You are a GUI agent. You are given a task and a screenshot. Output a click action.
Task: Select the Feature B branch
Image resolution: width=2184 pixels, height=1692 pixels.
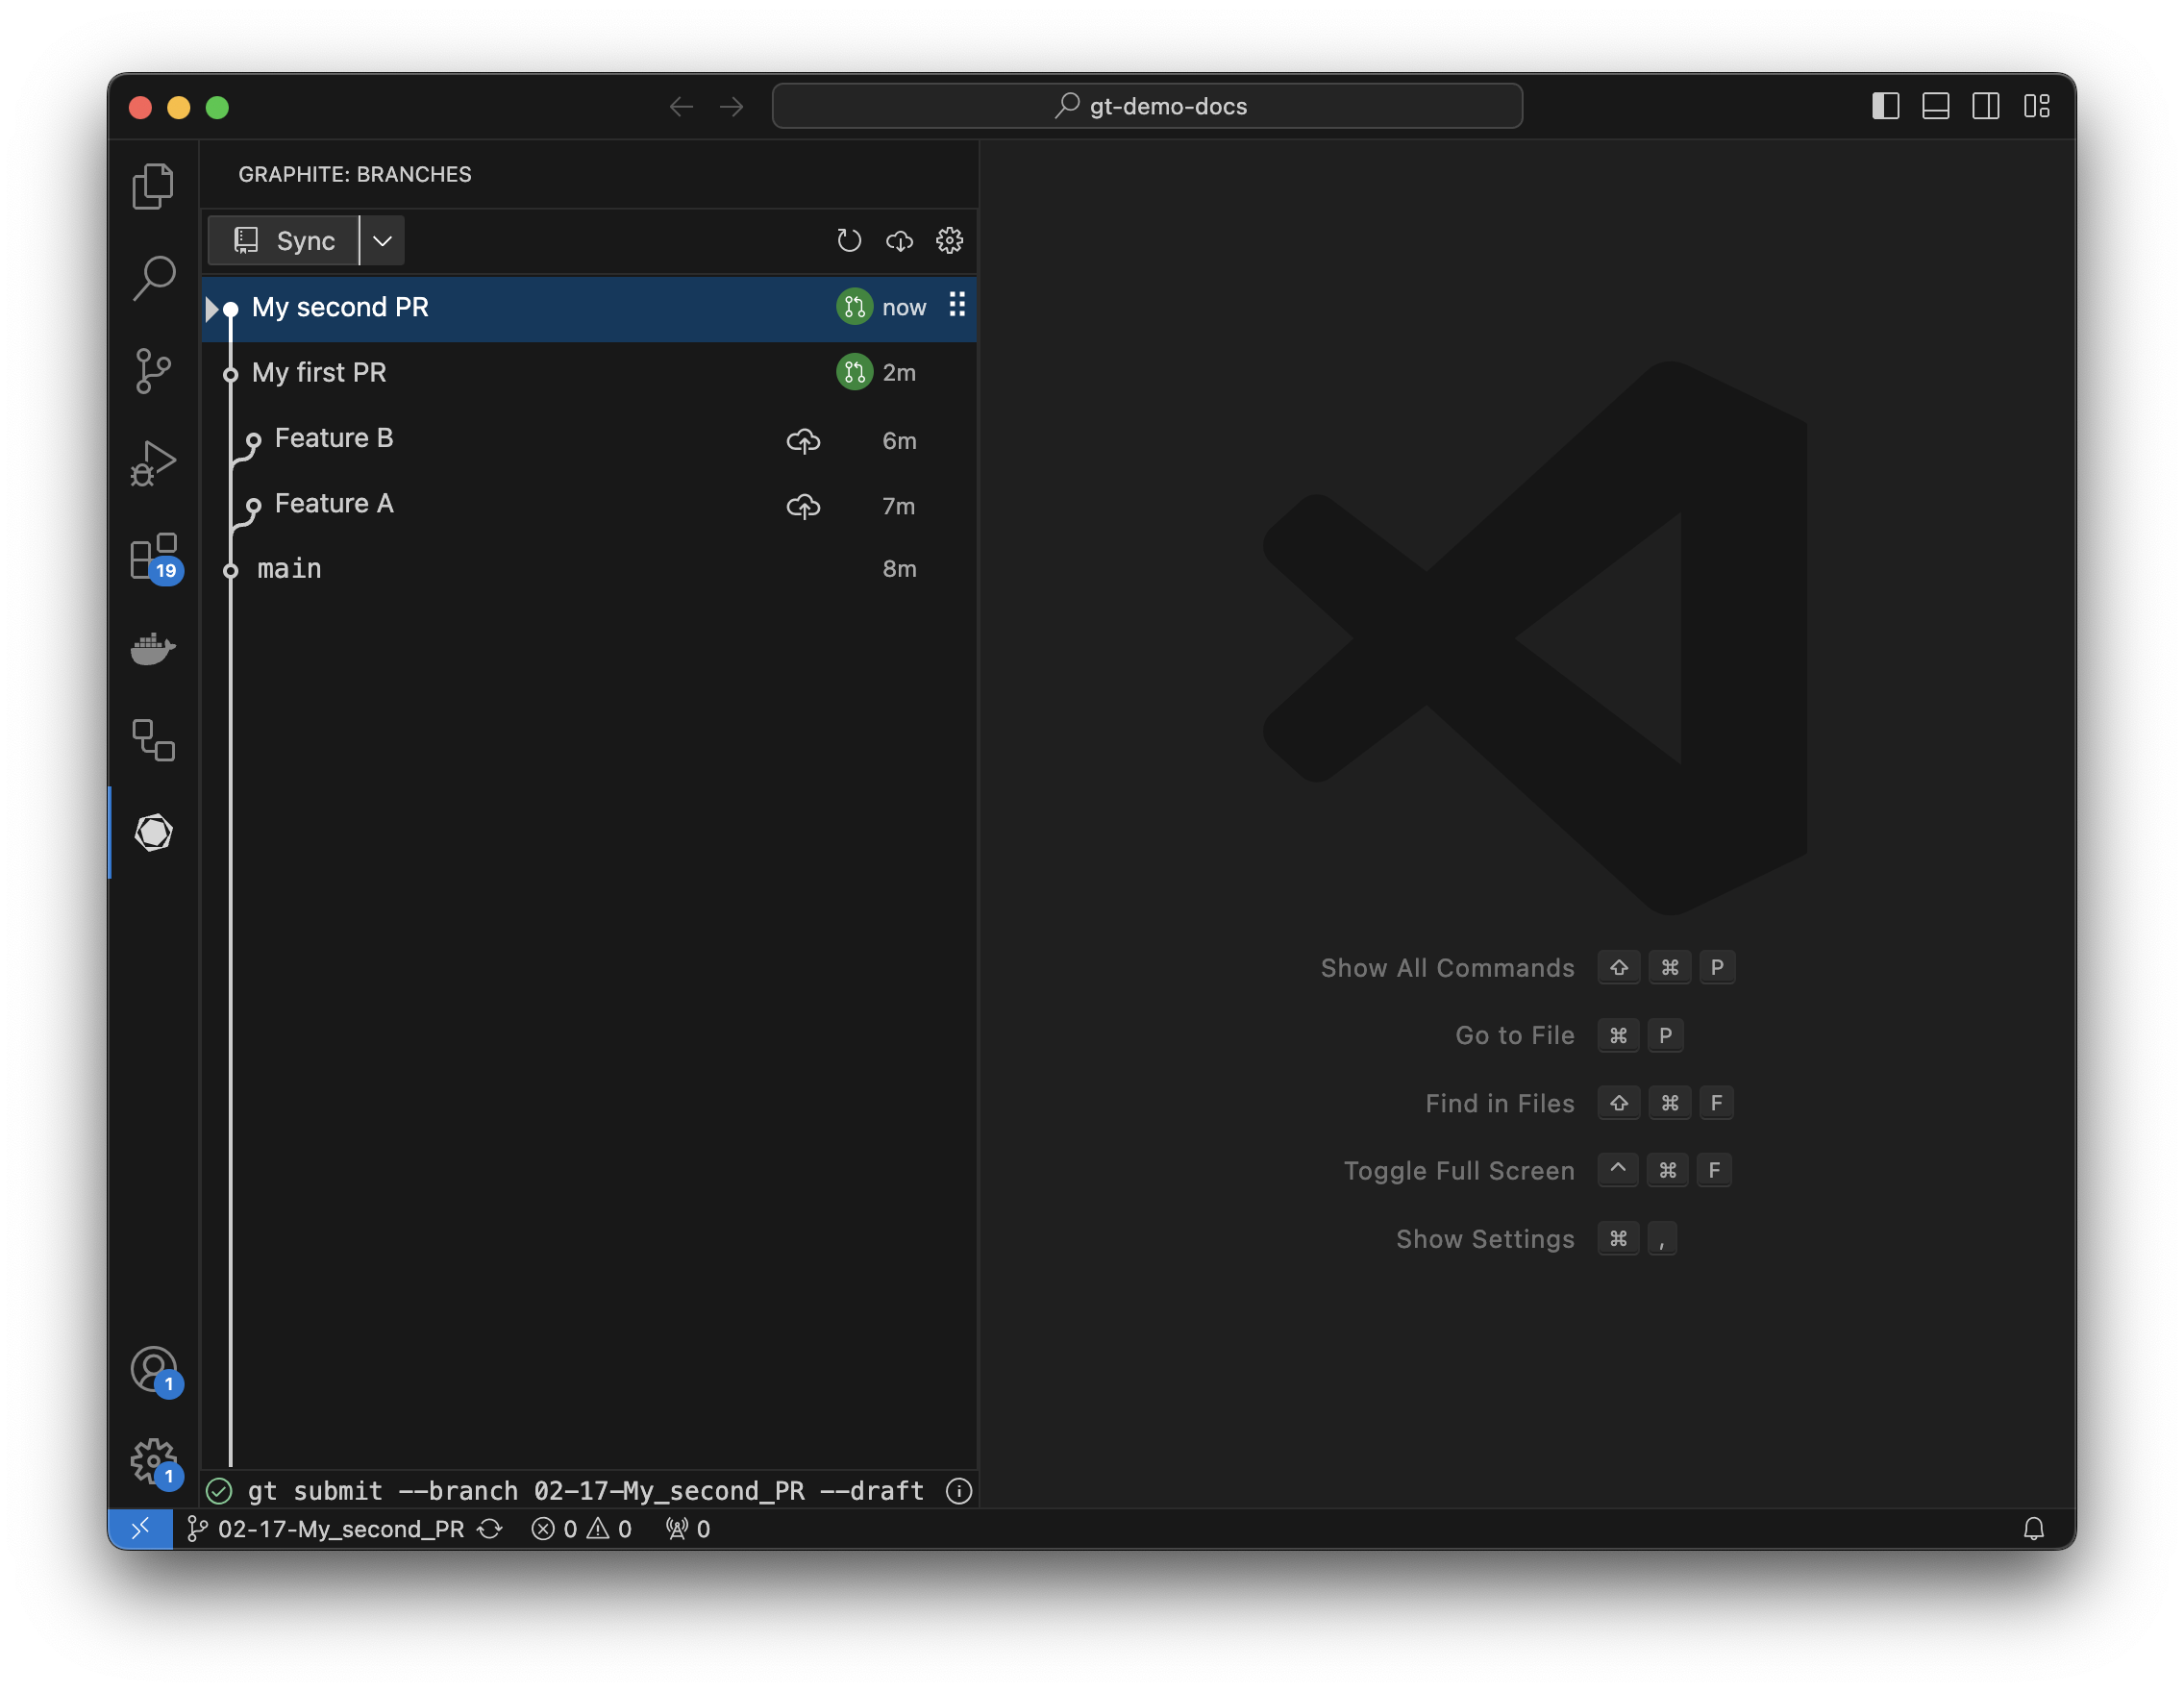(333, 438)
